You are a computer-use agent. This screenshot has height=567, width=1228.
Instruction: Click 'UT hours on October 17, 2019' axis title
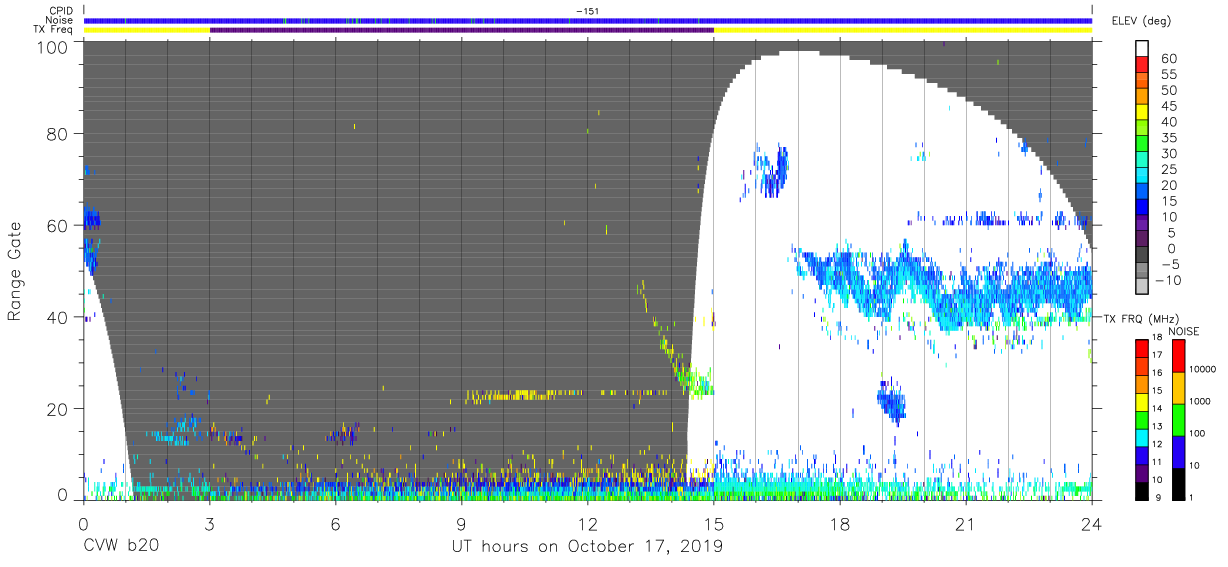(586, 547)
